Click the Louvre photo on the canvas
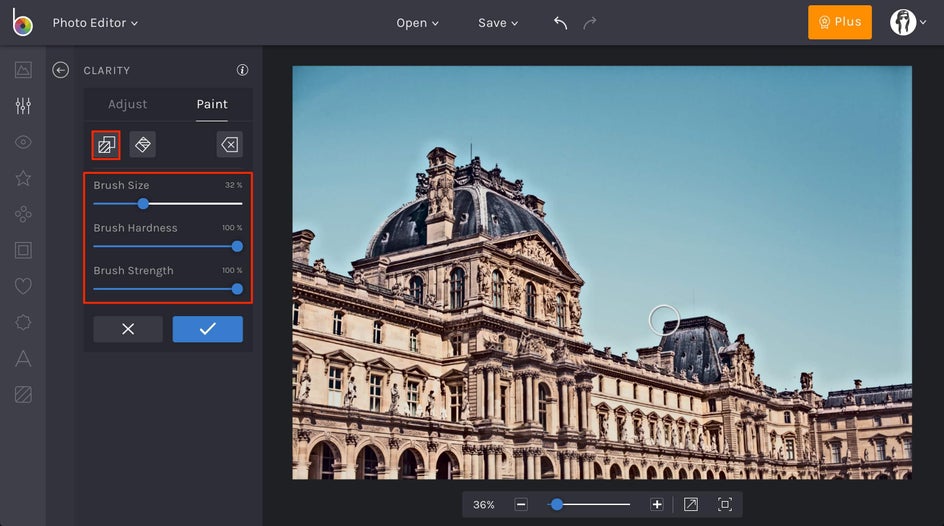Screen dimensions: 944x526 pos(602,273)
